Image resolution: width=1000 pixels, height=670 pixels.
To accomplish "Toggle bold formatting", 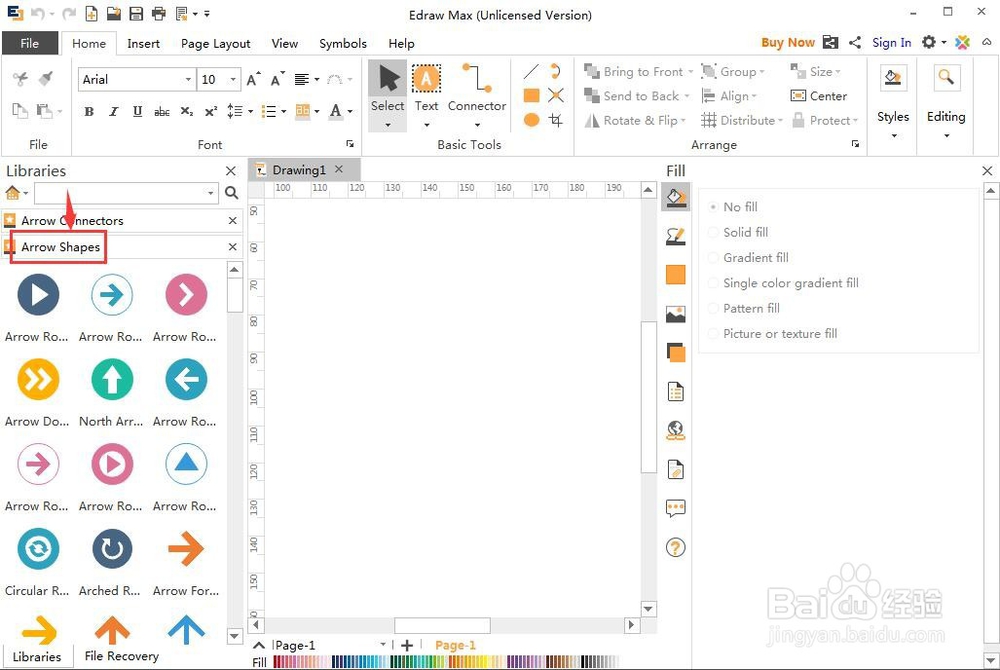I will click(x=89, y=112).
